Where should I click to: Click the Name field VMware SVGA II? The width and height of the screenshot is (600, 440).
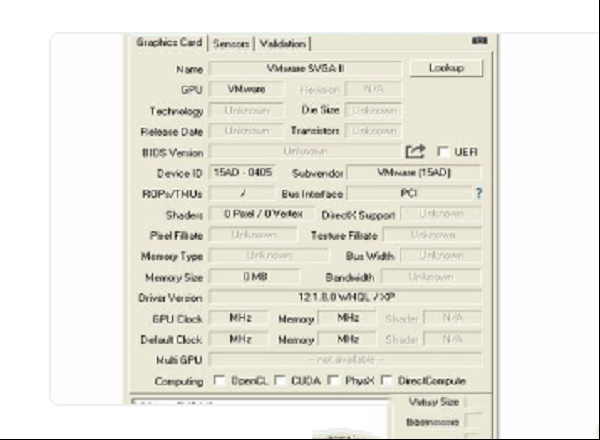305,68
